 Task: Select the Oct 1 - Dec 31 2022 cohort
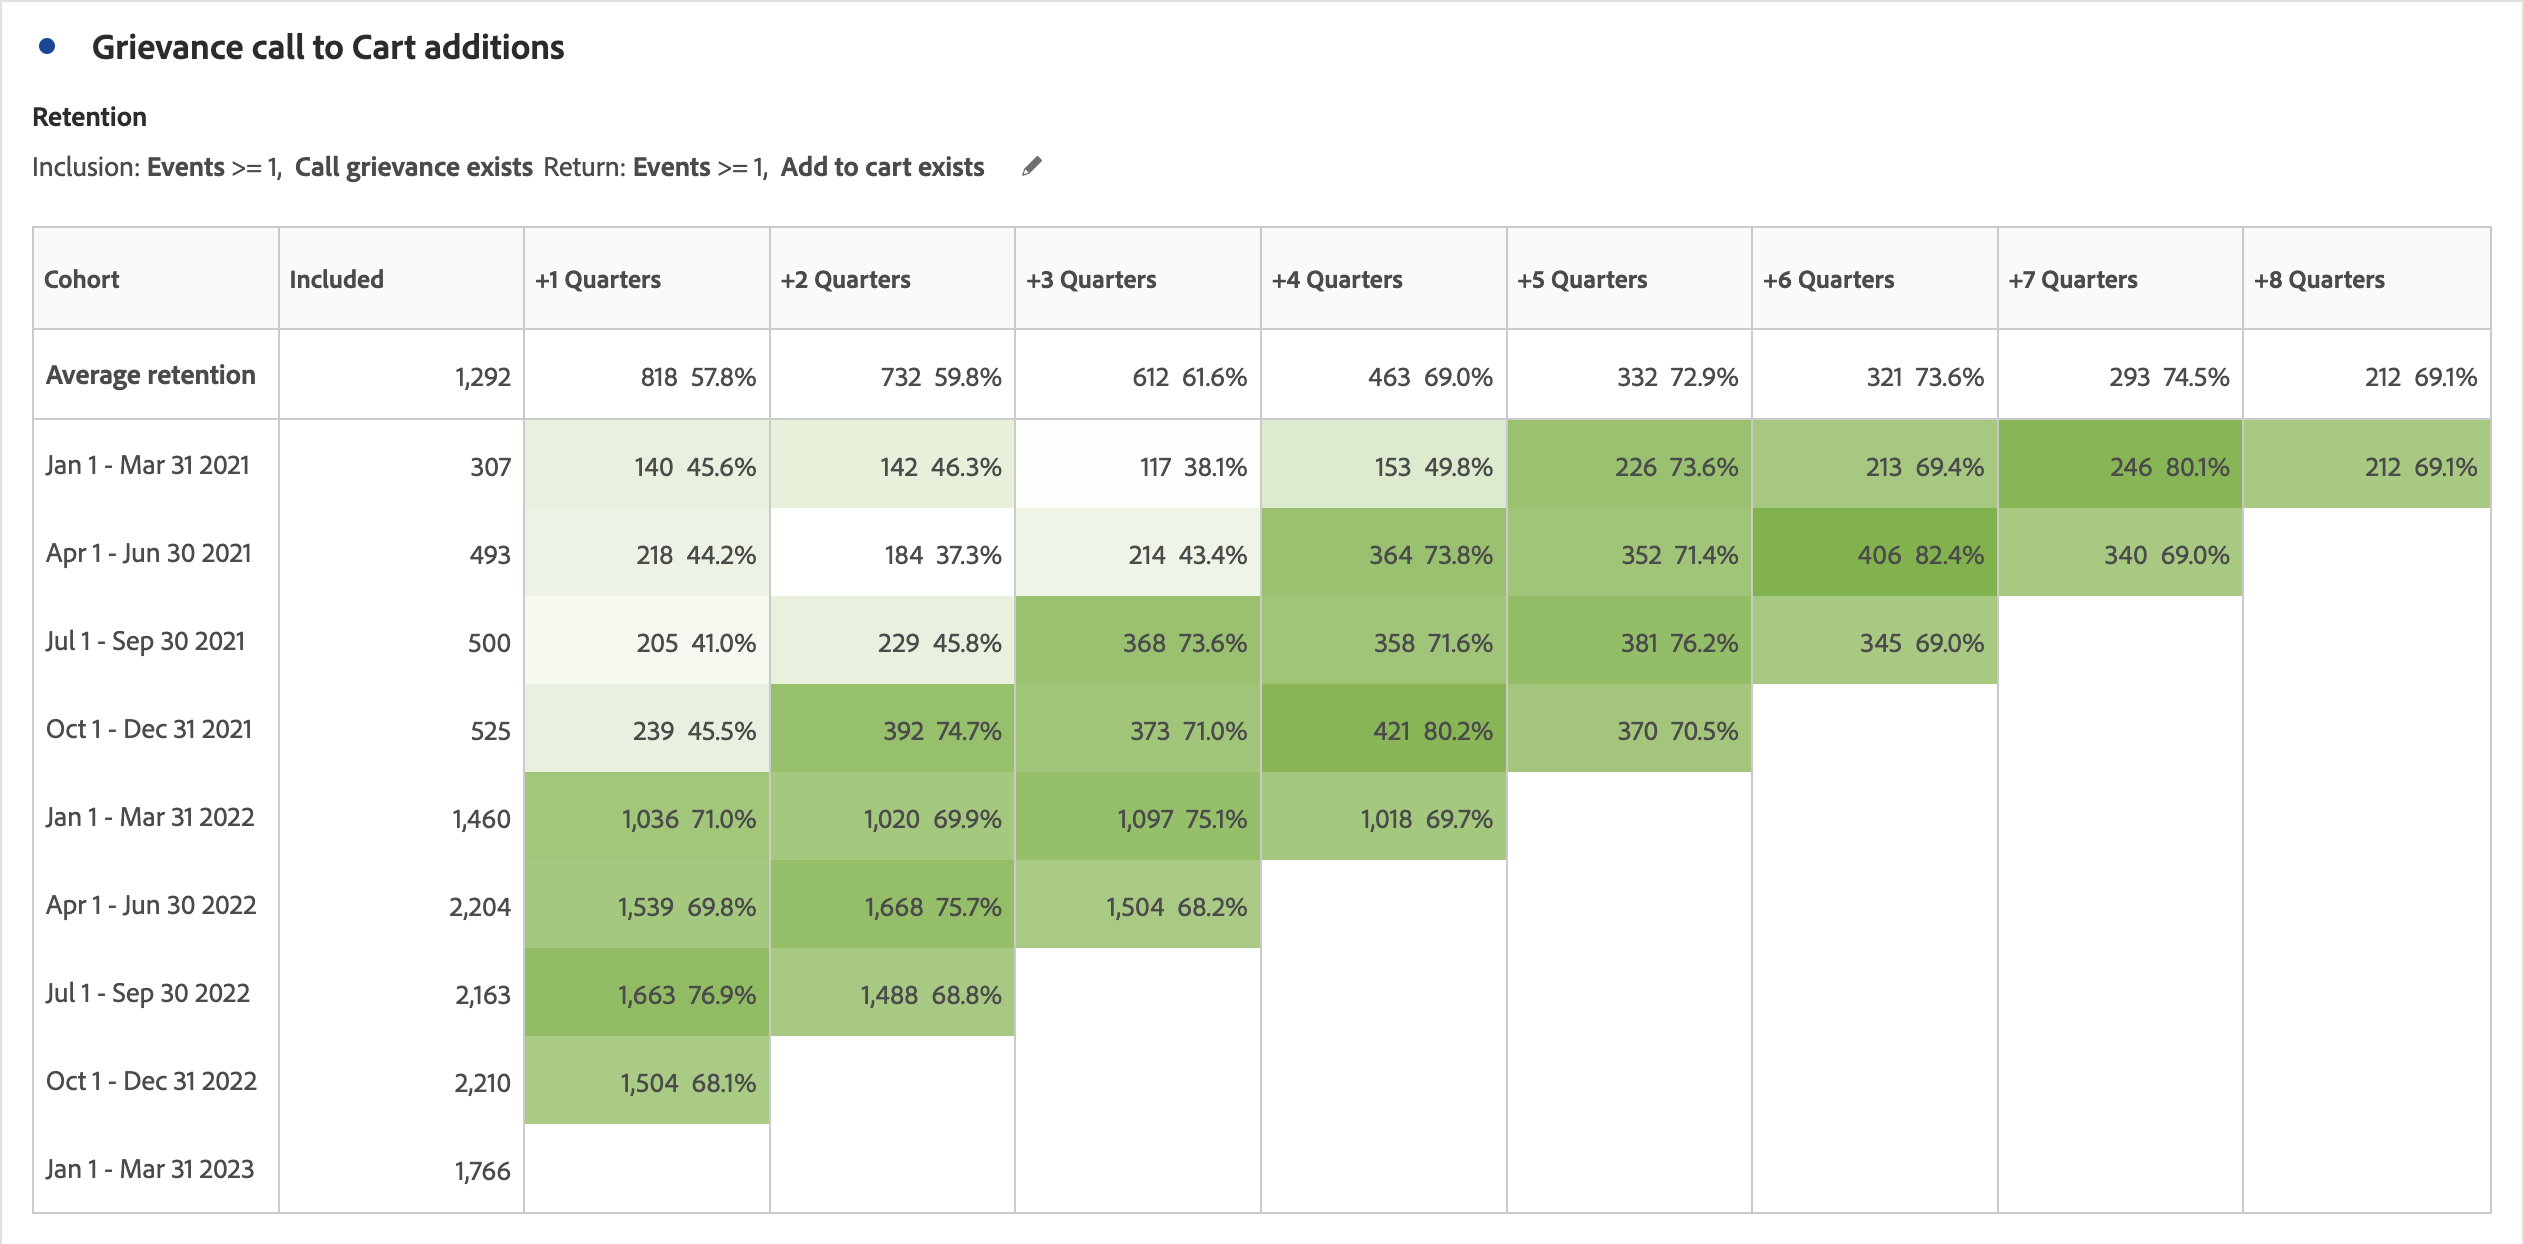coord(151,1081)
